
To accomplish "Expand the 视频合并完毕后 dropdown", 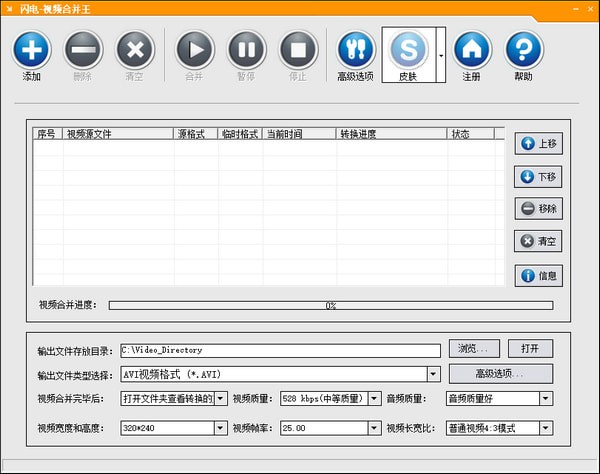I will [220, 399].
